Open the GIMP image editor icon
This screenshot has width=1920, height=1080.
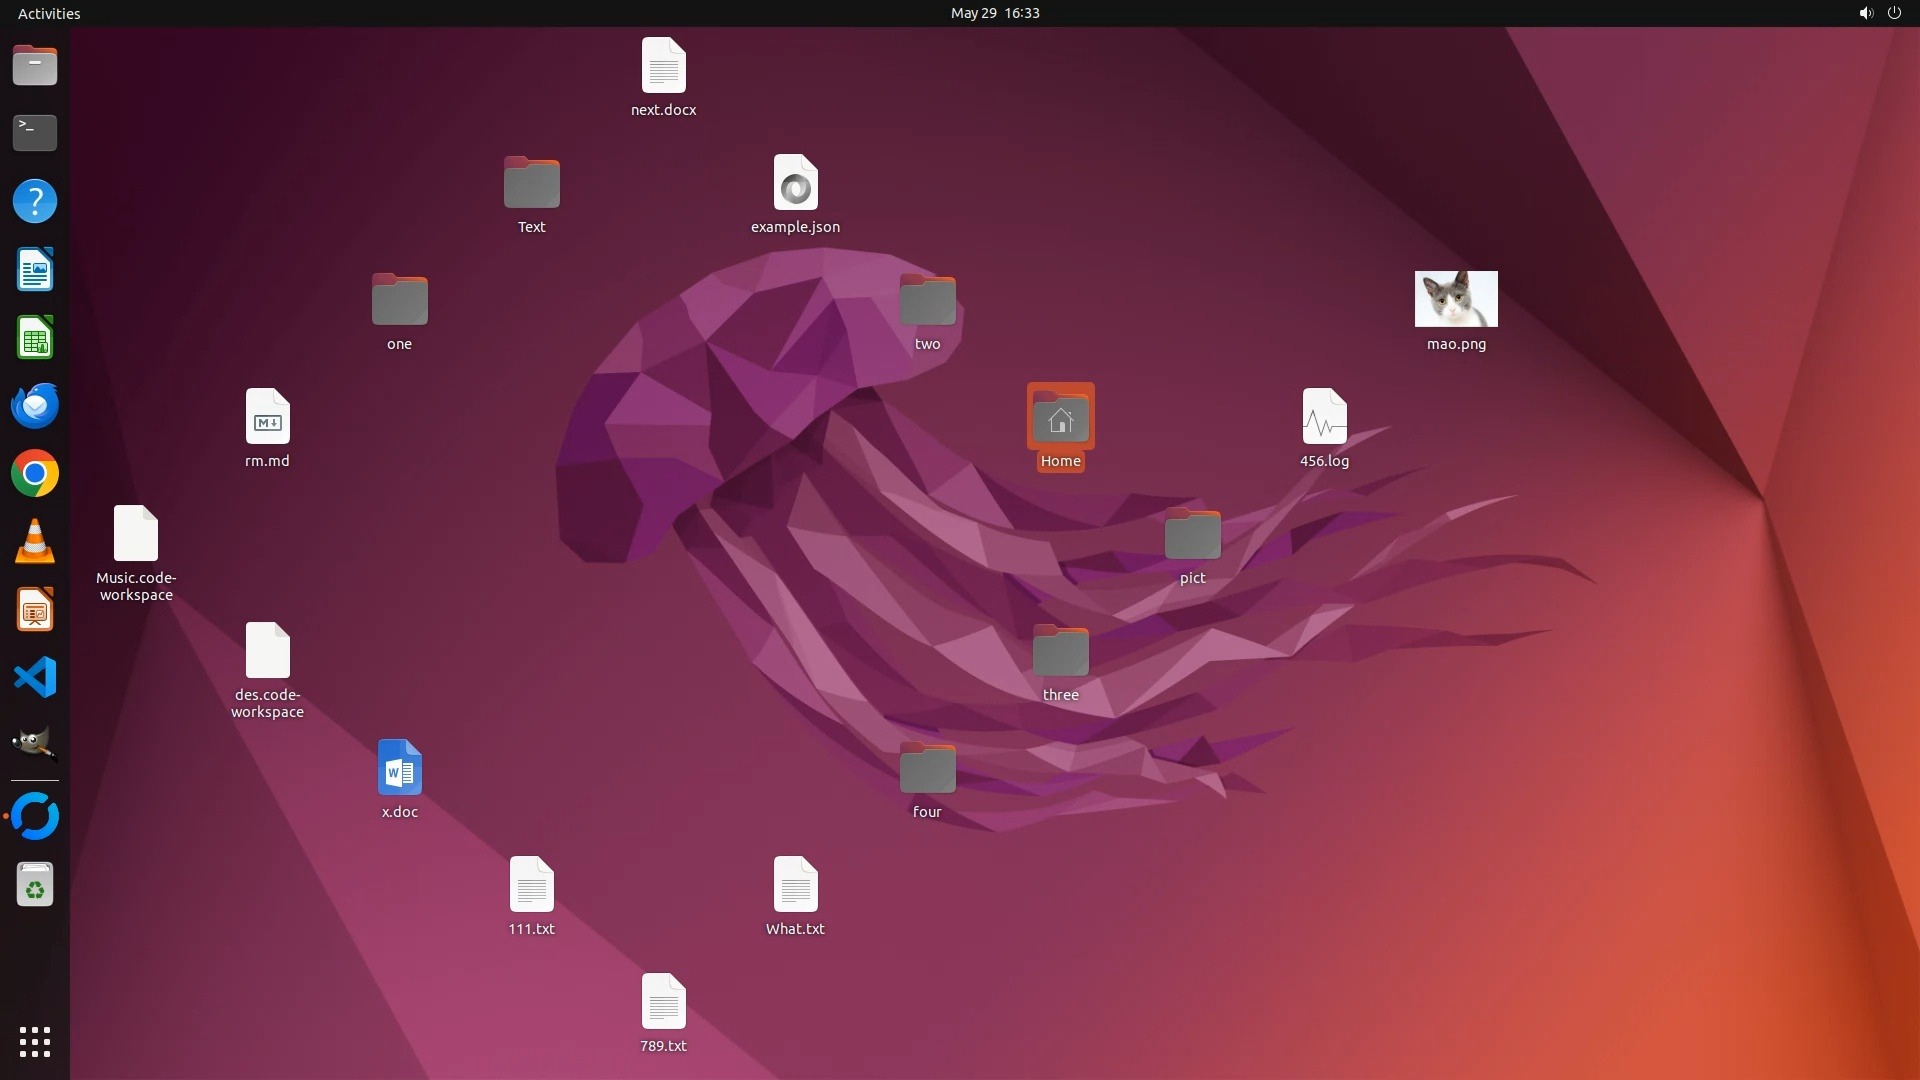point(35,745)
